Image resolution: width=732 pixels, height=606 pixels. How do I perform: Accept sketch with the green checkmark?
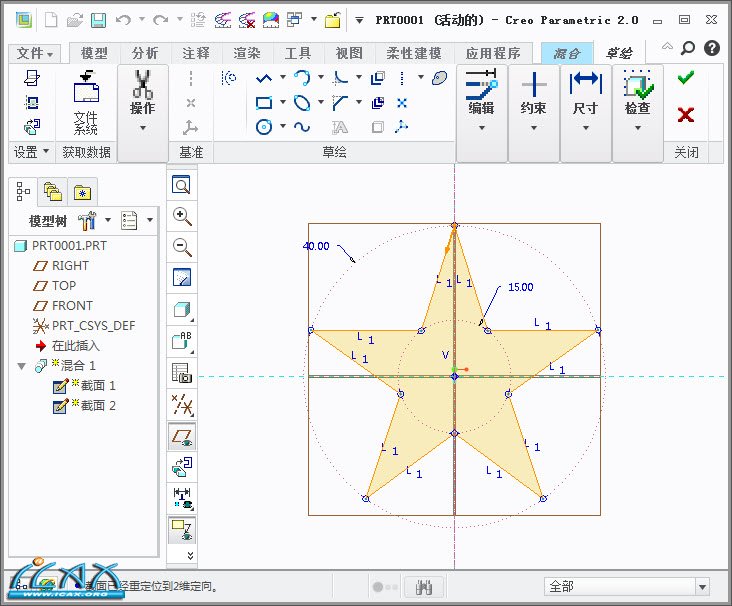[x=685, y=78]
